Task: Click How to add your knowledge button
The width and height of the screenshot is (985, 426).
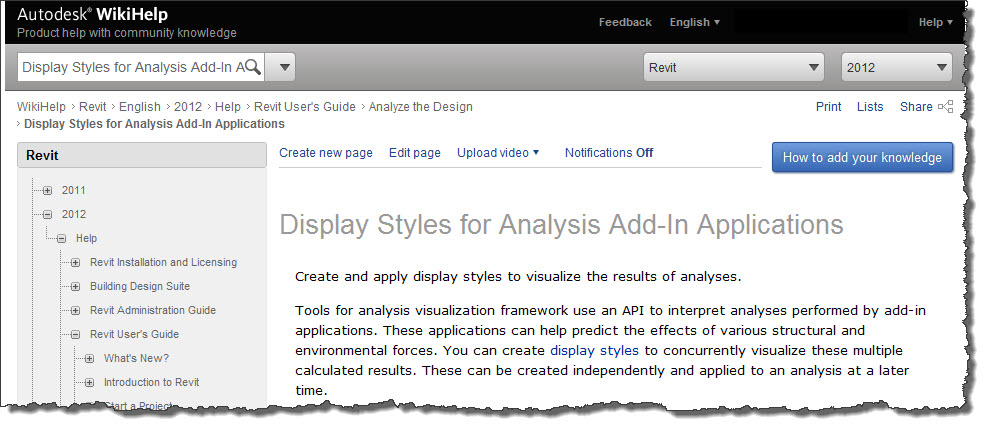Action: pos(862,157)
